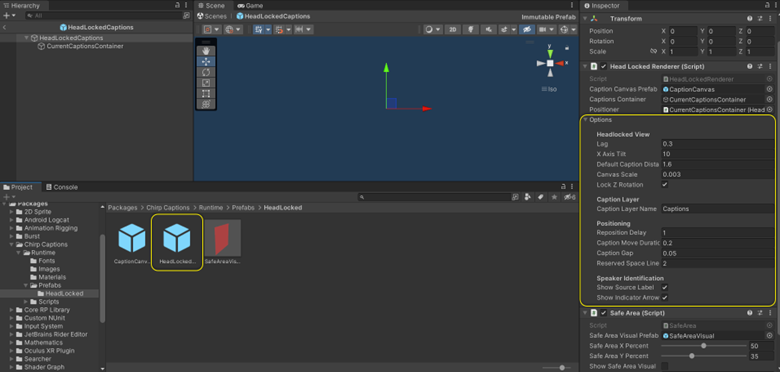This screenshot has width=780, height=372.
Task: Toggle scene audio with the speaker icon
Action: [488, 30]
